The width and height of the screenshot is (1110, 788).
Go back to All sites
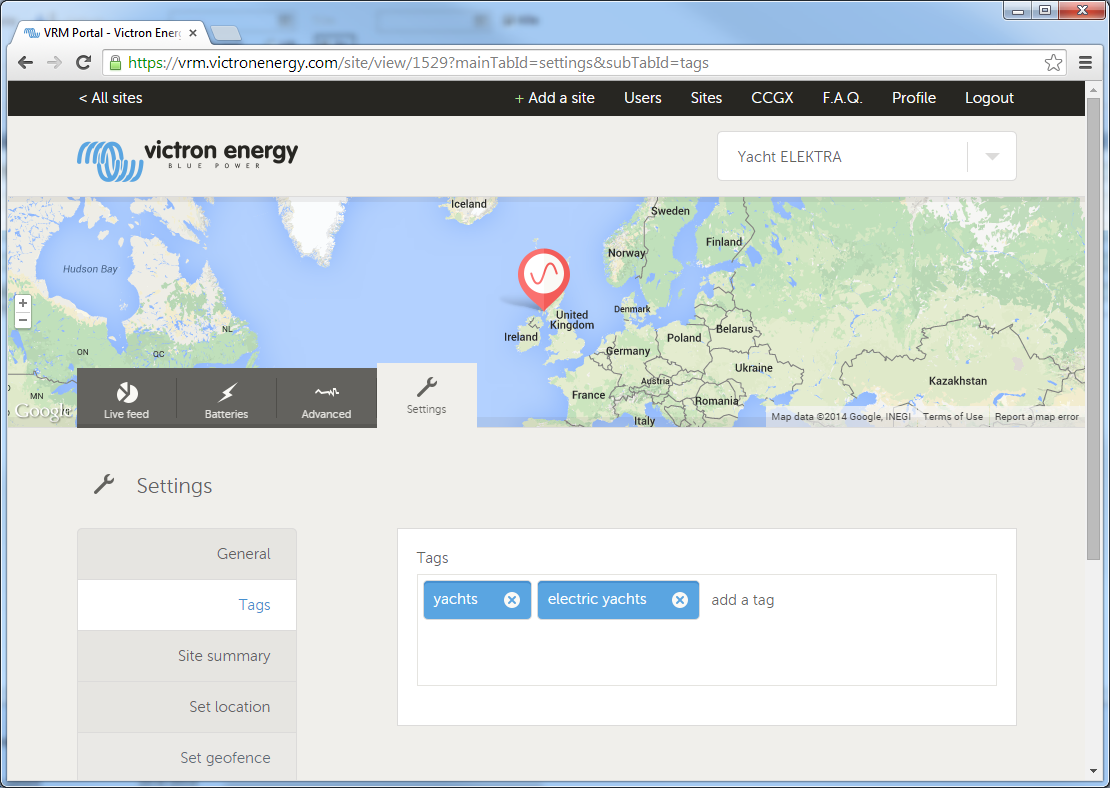[x=110, y=98]
